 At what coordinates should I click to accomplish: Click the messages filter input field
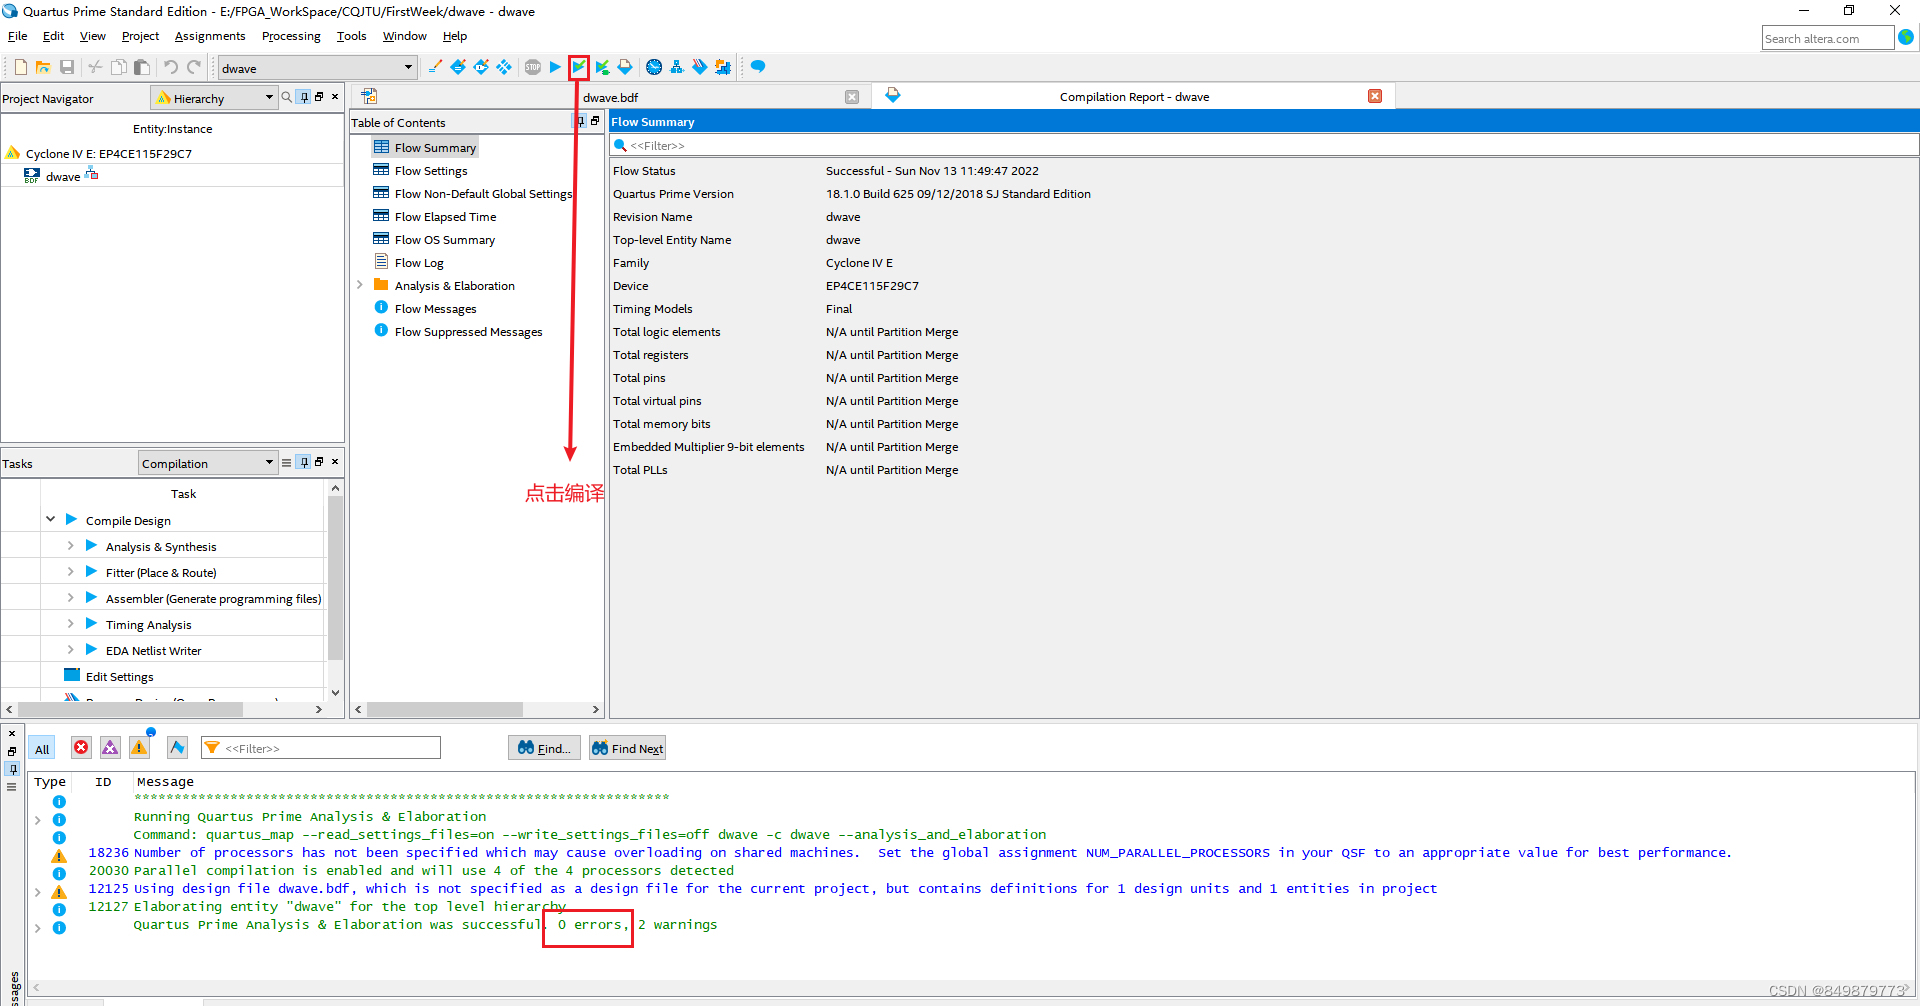point(321,748)
